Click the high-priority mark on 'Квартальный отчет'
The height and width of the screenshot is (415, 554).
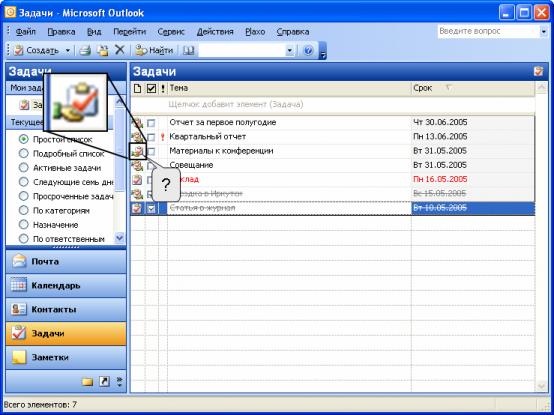click(x=163, y=137)
